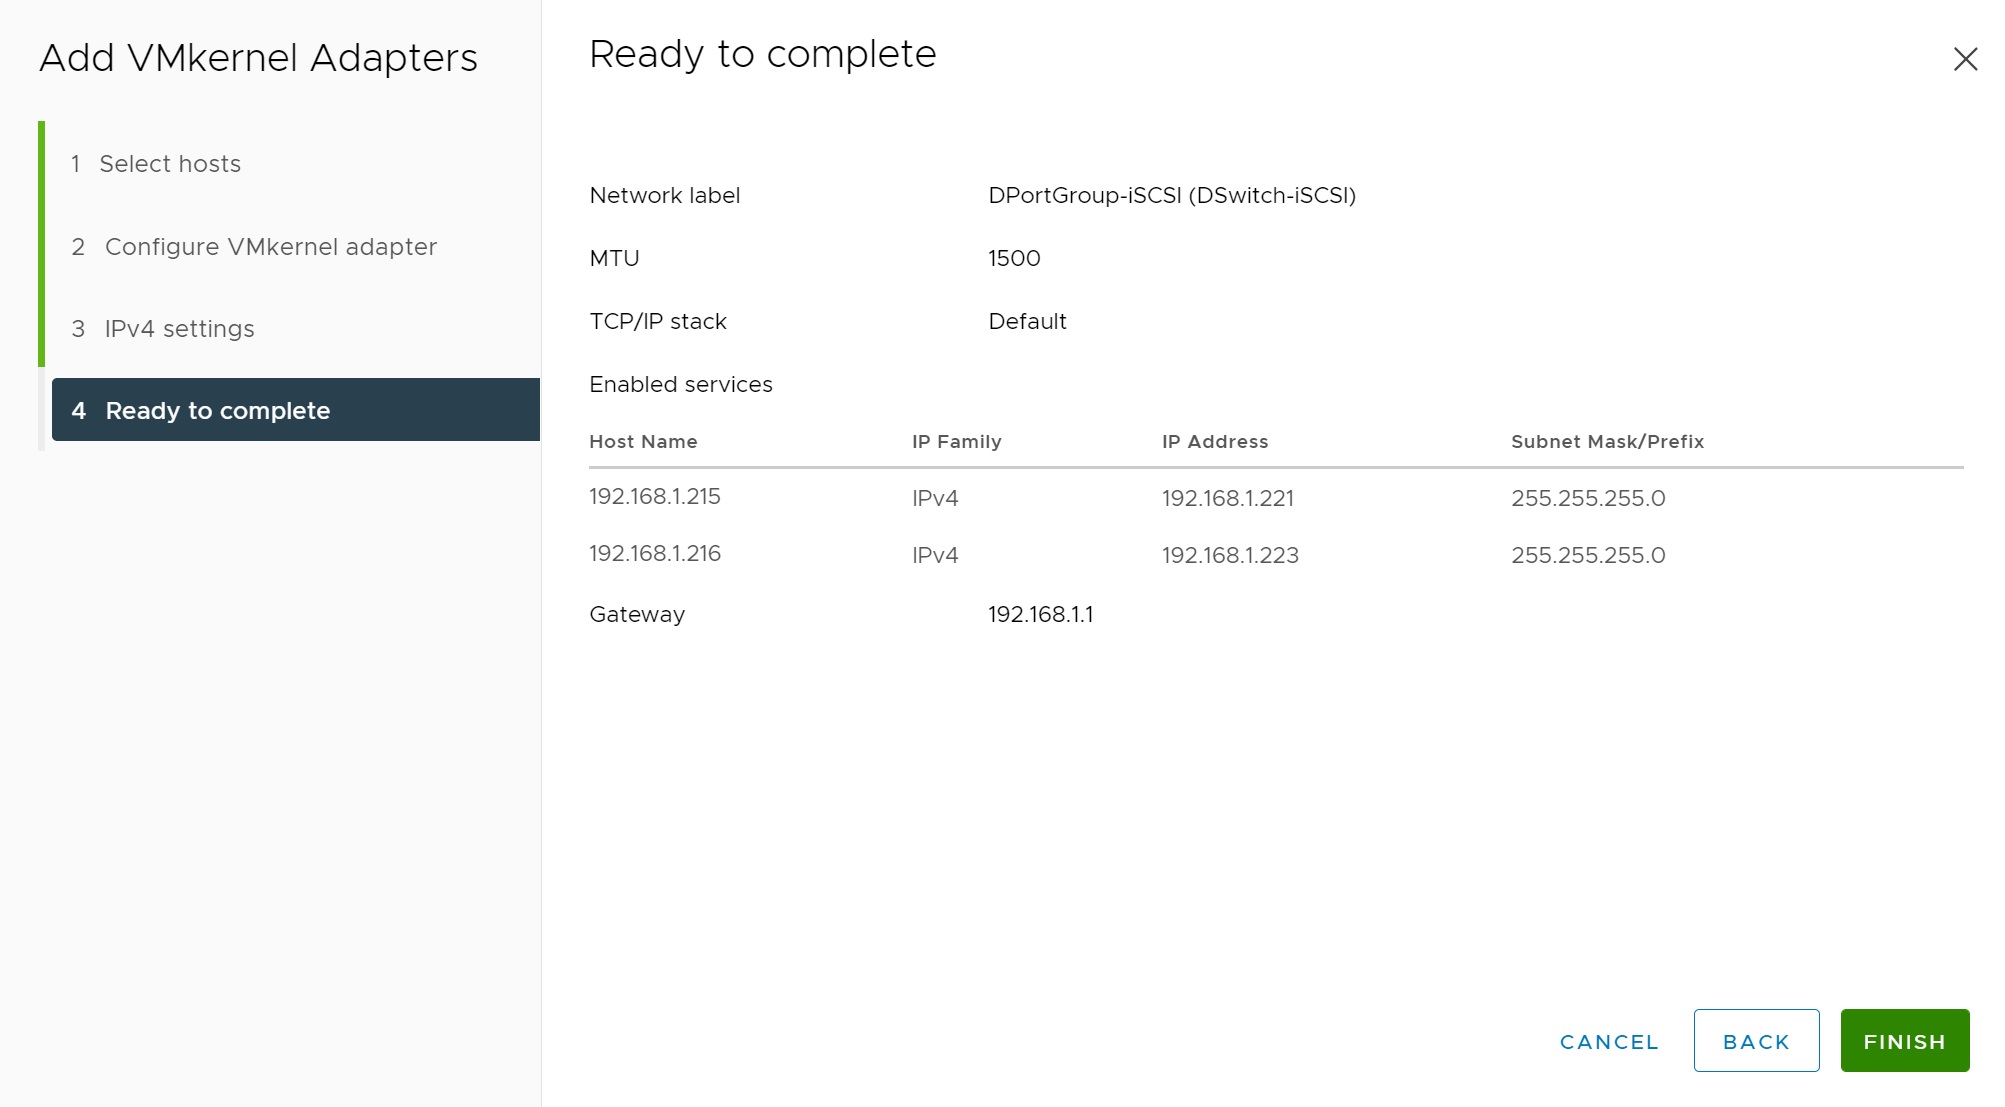Click the FINISH button
Image resolution: width=2005 pixels, height=1107 pixels.
pyautogui.click(x=1904, y=1041)
